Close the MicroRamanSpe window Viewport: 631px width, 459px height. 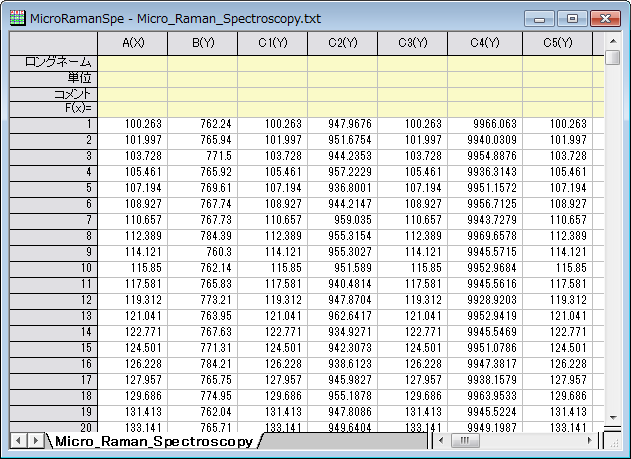click(x=605, y=19)
